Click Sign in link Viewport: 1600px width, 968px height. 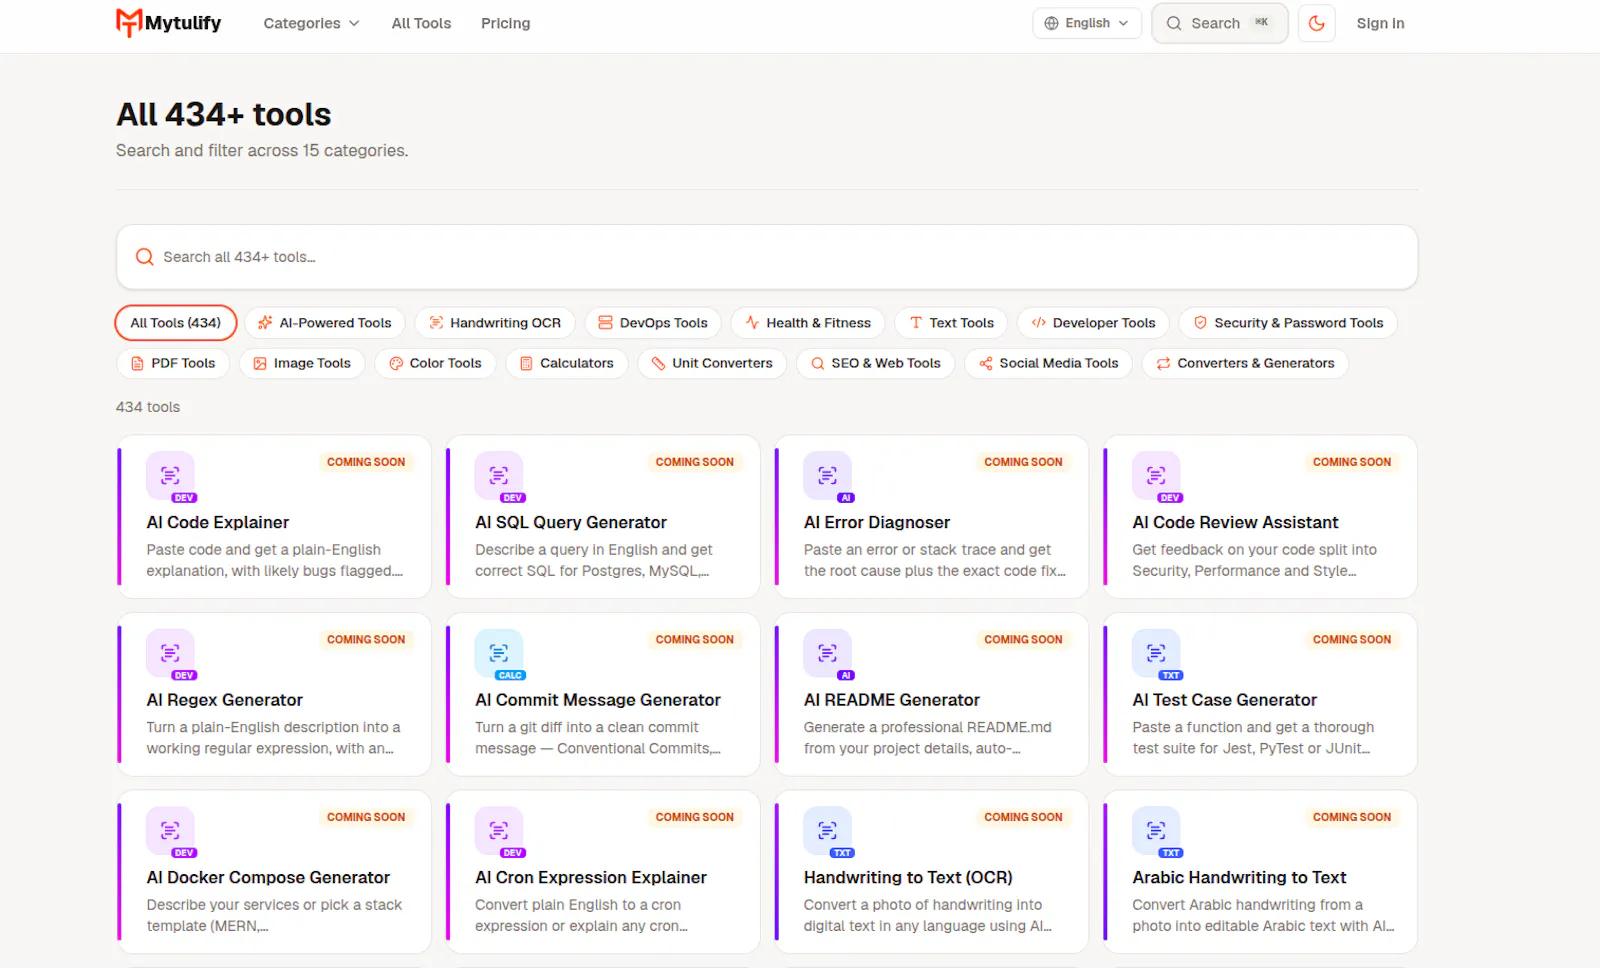tap(1380, 23)
